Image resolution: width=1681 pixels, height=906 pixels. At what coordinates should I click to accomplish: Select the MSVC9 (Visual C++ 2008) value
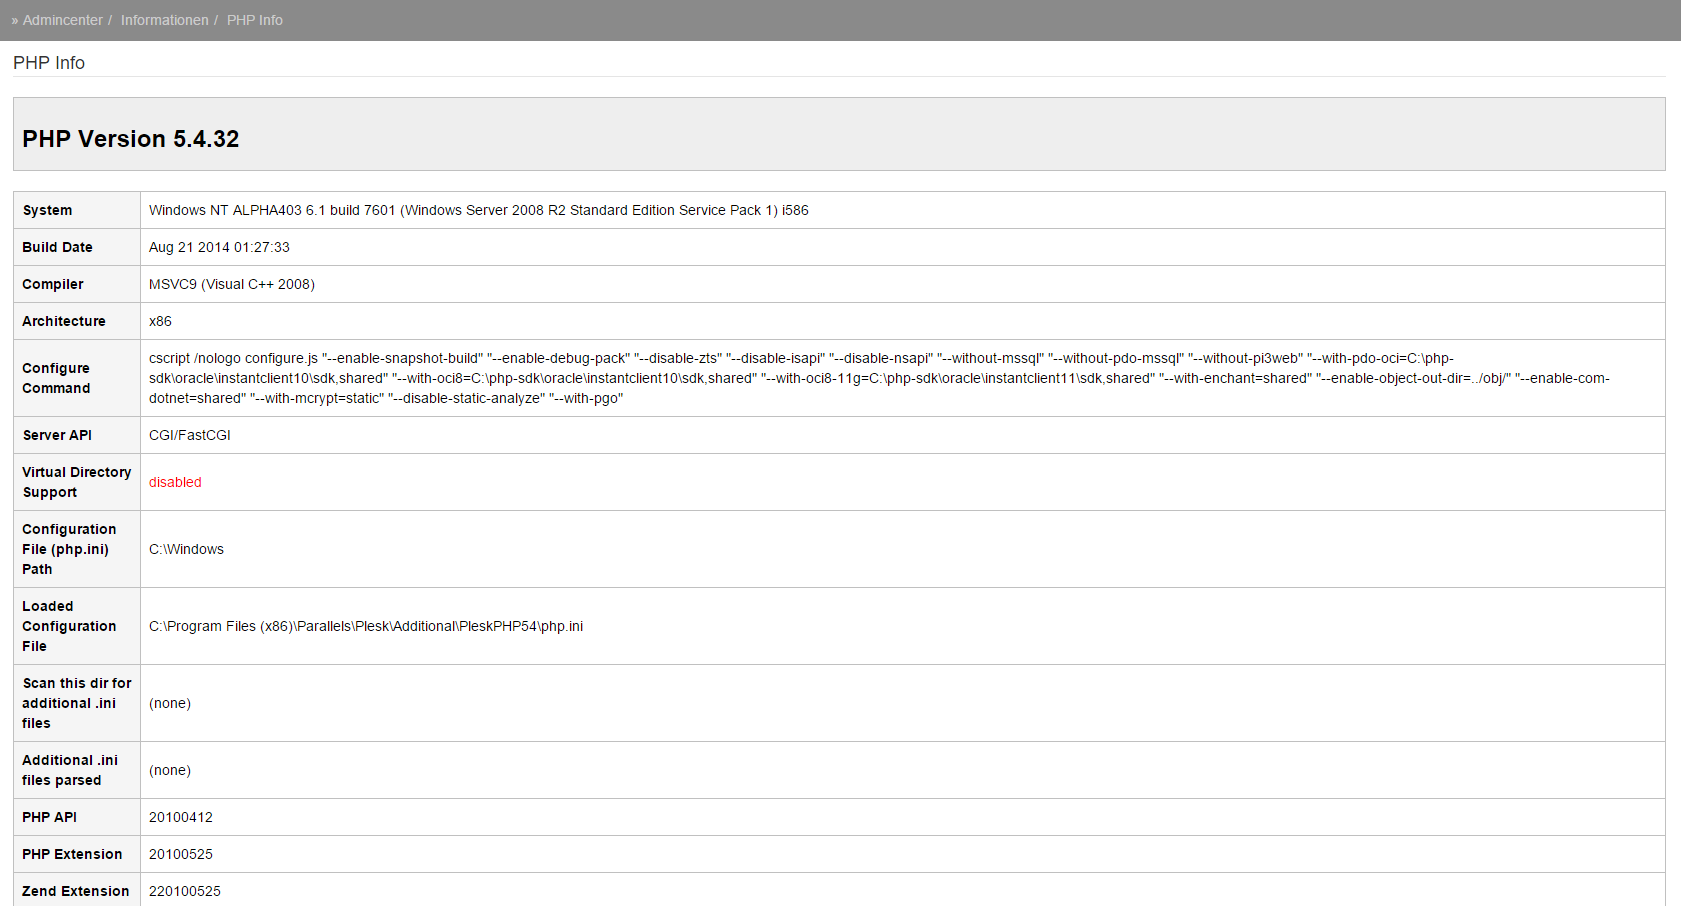[232, 284]
